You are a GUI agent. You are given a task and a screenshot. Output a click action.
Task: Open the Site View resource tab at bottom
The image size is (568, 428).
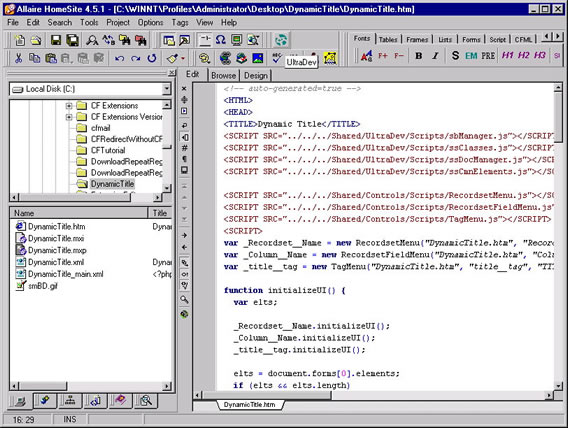69,400
